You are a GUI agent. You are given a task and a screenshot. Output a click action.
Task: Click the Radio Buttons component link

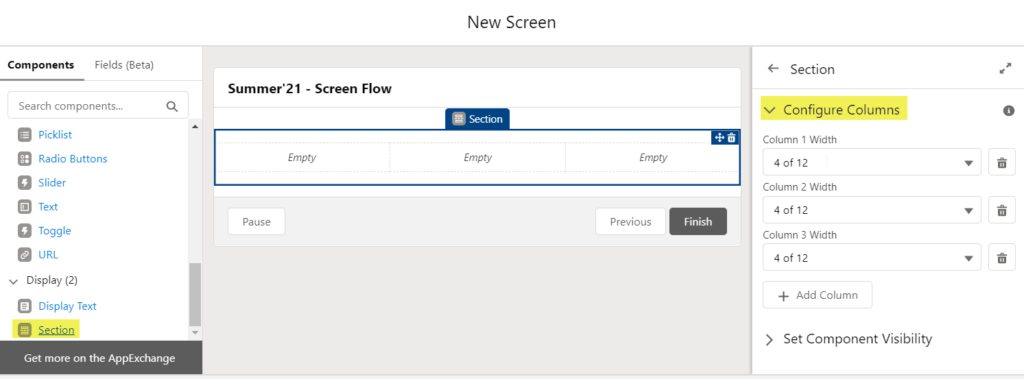(72, 159)
